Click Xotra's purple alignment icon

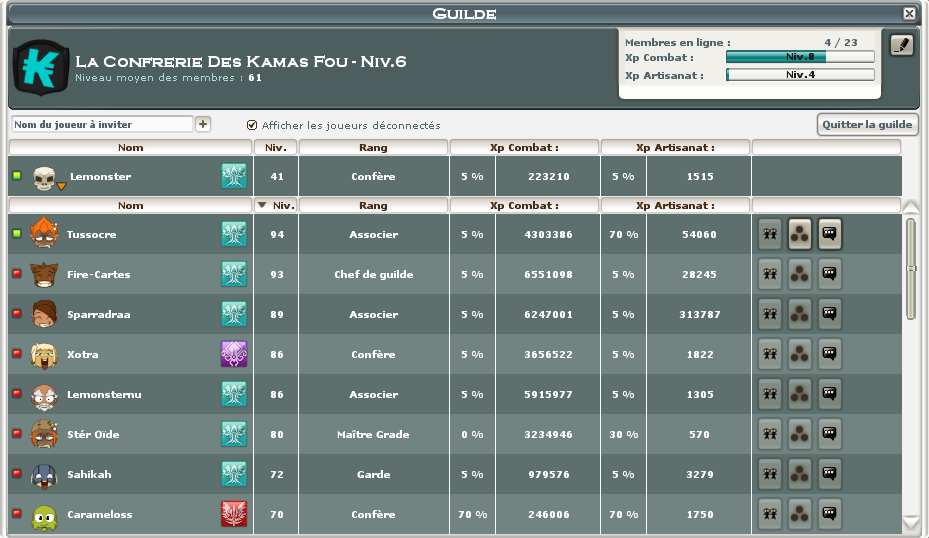click(x=233, y=354)
